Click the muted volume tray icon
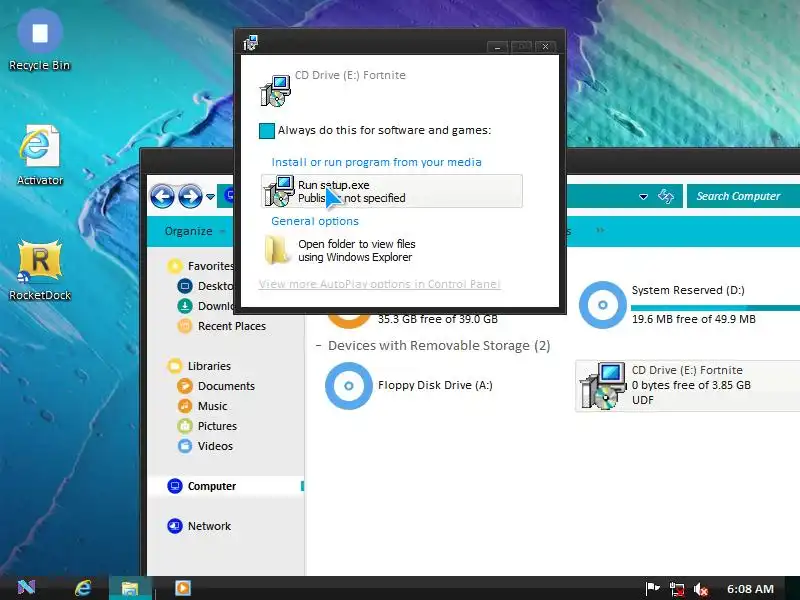 [x=701, y=589]
